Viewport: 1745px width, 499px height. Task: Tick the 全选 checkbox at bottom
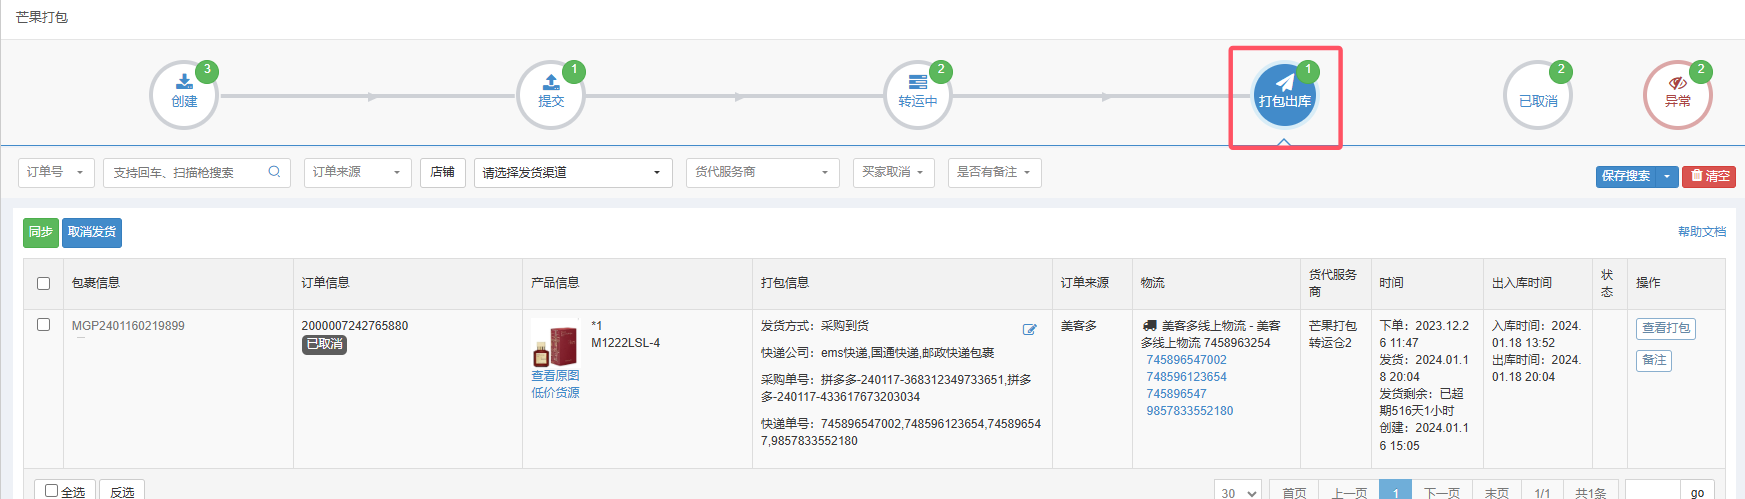[x=52, y=491]
